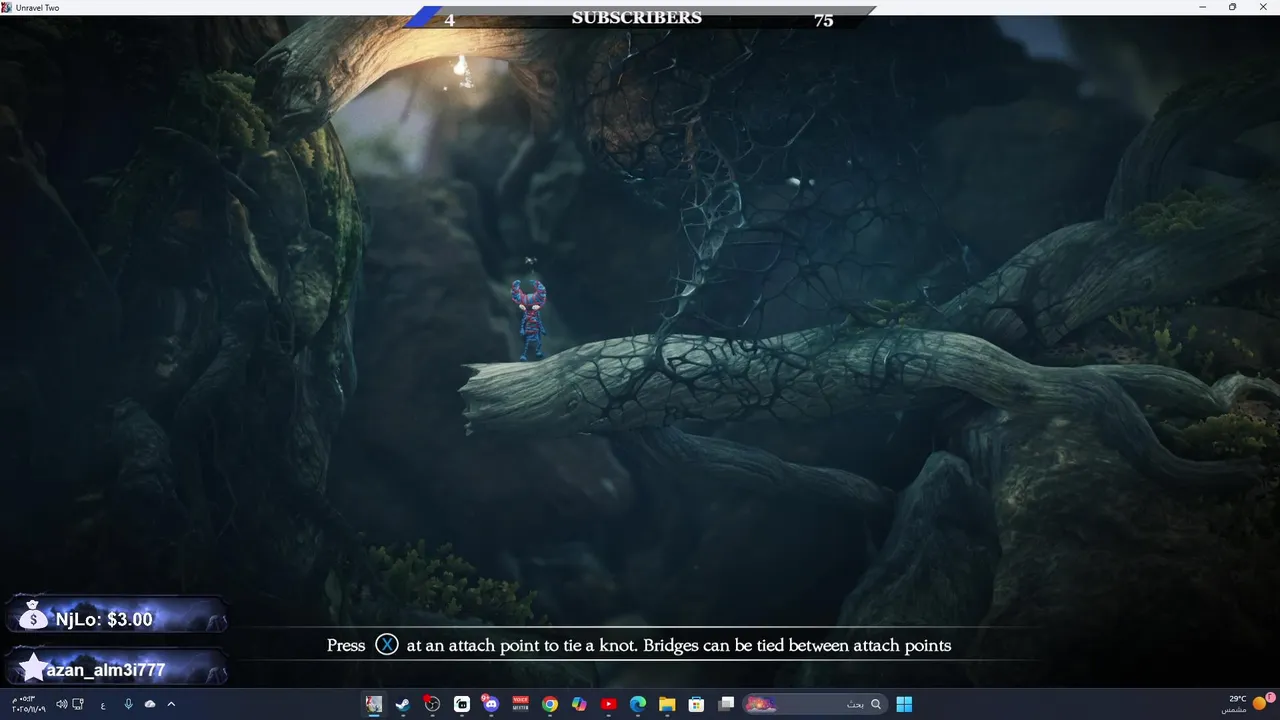
Task: Switch to OBS Studio in the taskbar
Action: click(432, 704)
